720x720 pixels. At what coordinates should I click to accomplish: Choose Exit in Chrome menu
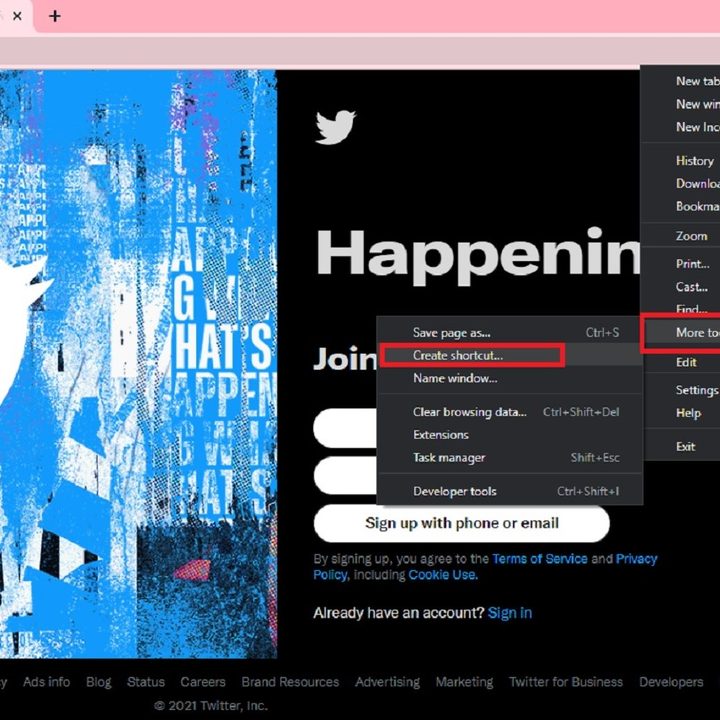(x=681, y=447)
